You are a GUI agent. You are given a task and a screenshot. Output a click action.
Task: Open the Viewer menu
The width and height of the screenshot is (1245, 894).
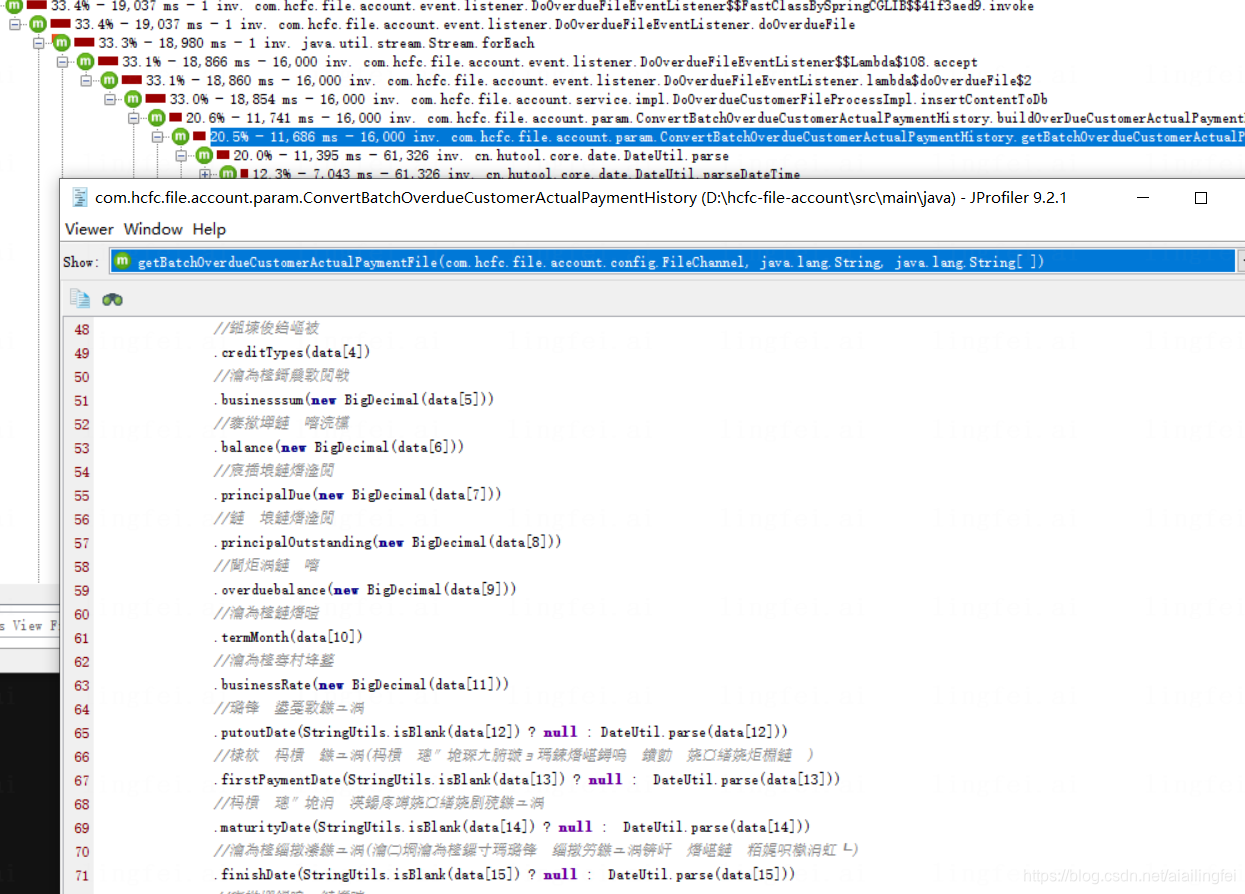88,229
